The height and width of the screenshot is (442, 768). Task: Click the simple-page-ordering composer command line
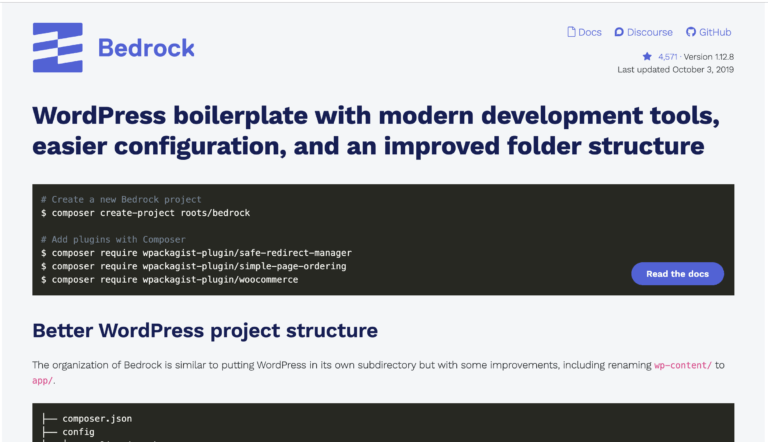pyautogui.click(x=193, y=266)
